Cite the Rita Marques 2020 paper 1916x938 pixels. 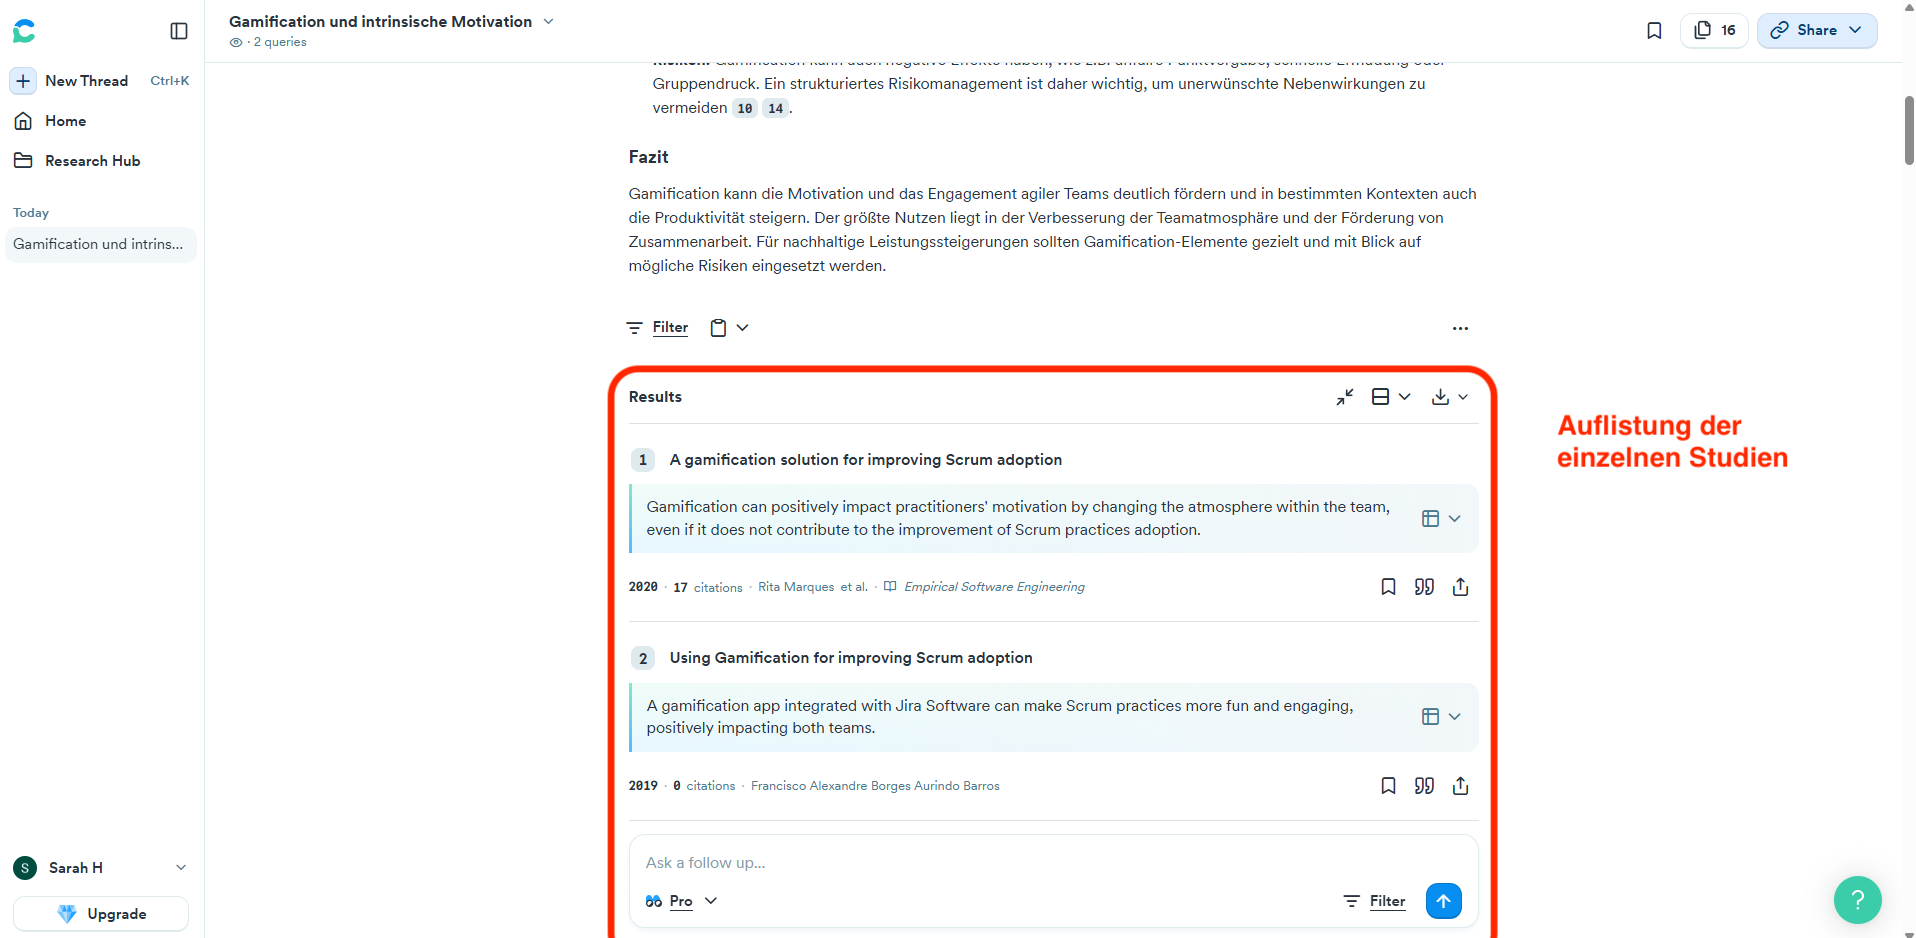[1424, 587]
